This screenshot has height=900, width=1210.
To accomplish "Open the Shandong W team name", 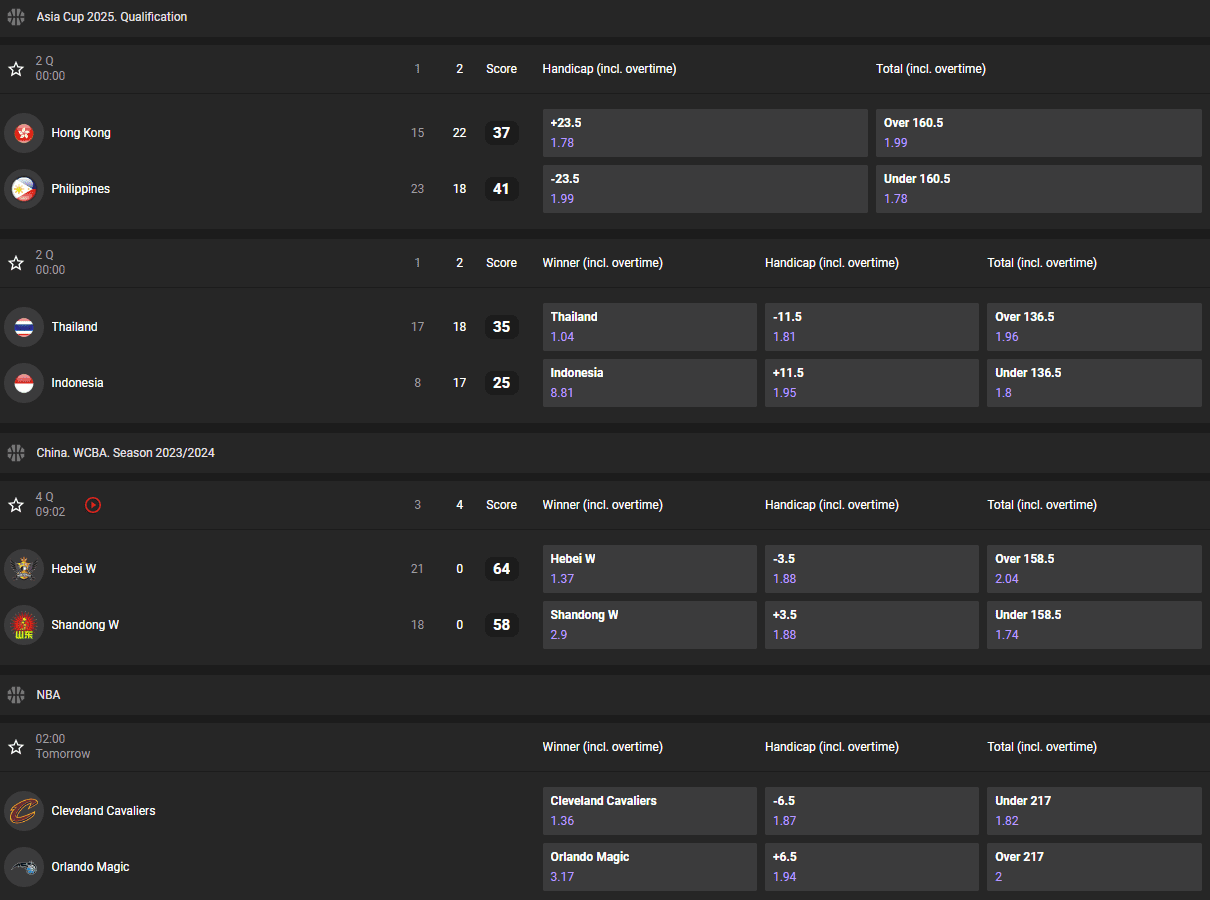I will [x=85, y=625].
